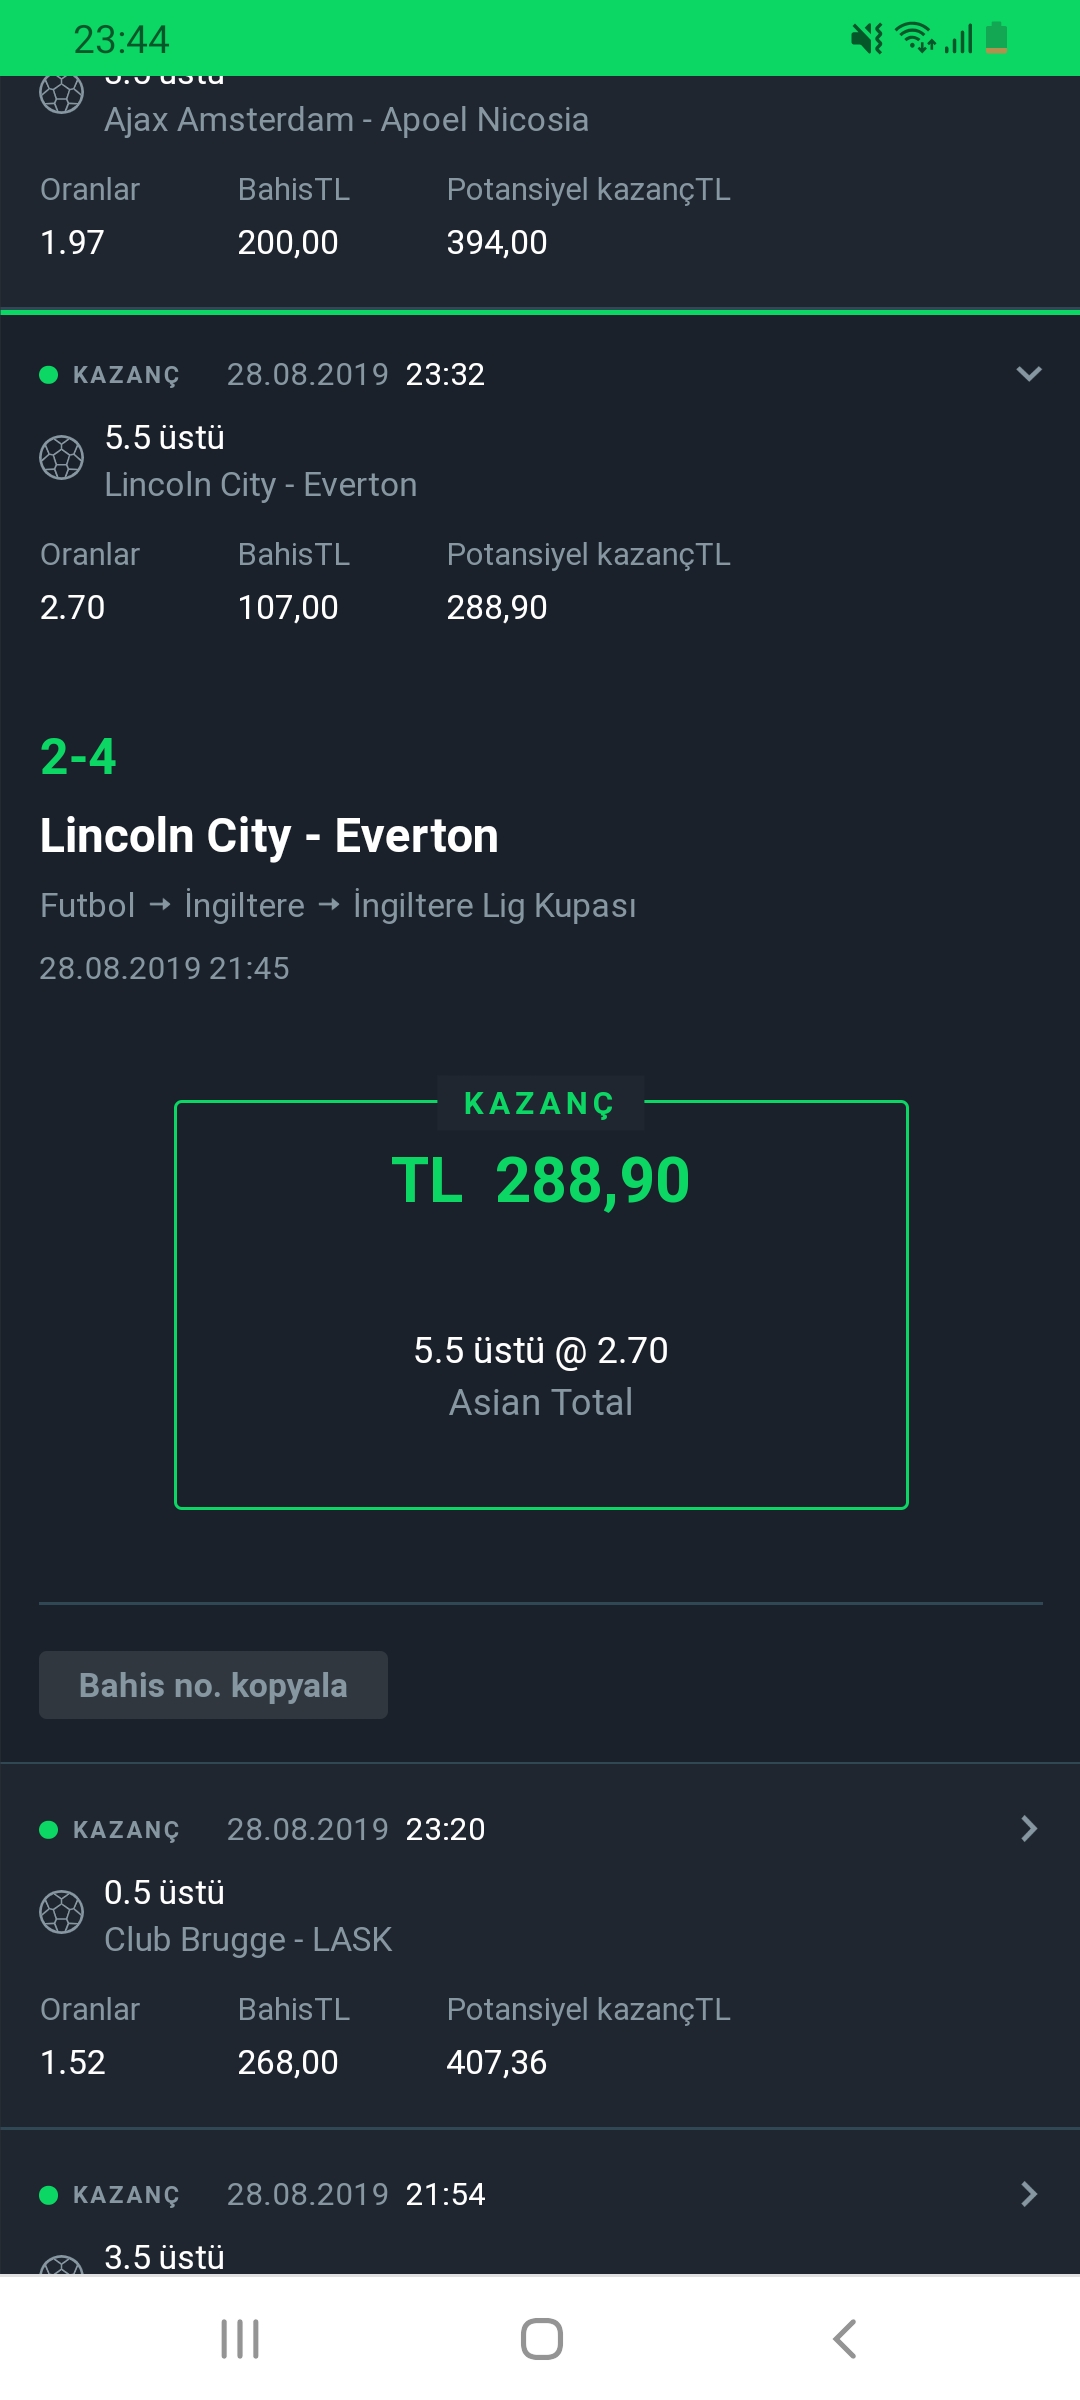Expand the 21:54 bet with 3.5 üstü
1080x2400 pixels.
1029,2194
